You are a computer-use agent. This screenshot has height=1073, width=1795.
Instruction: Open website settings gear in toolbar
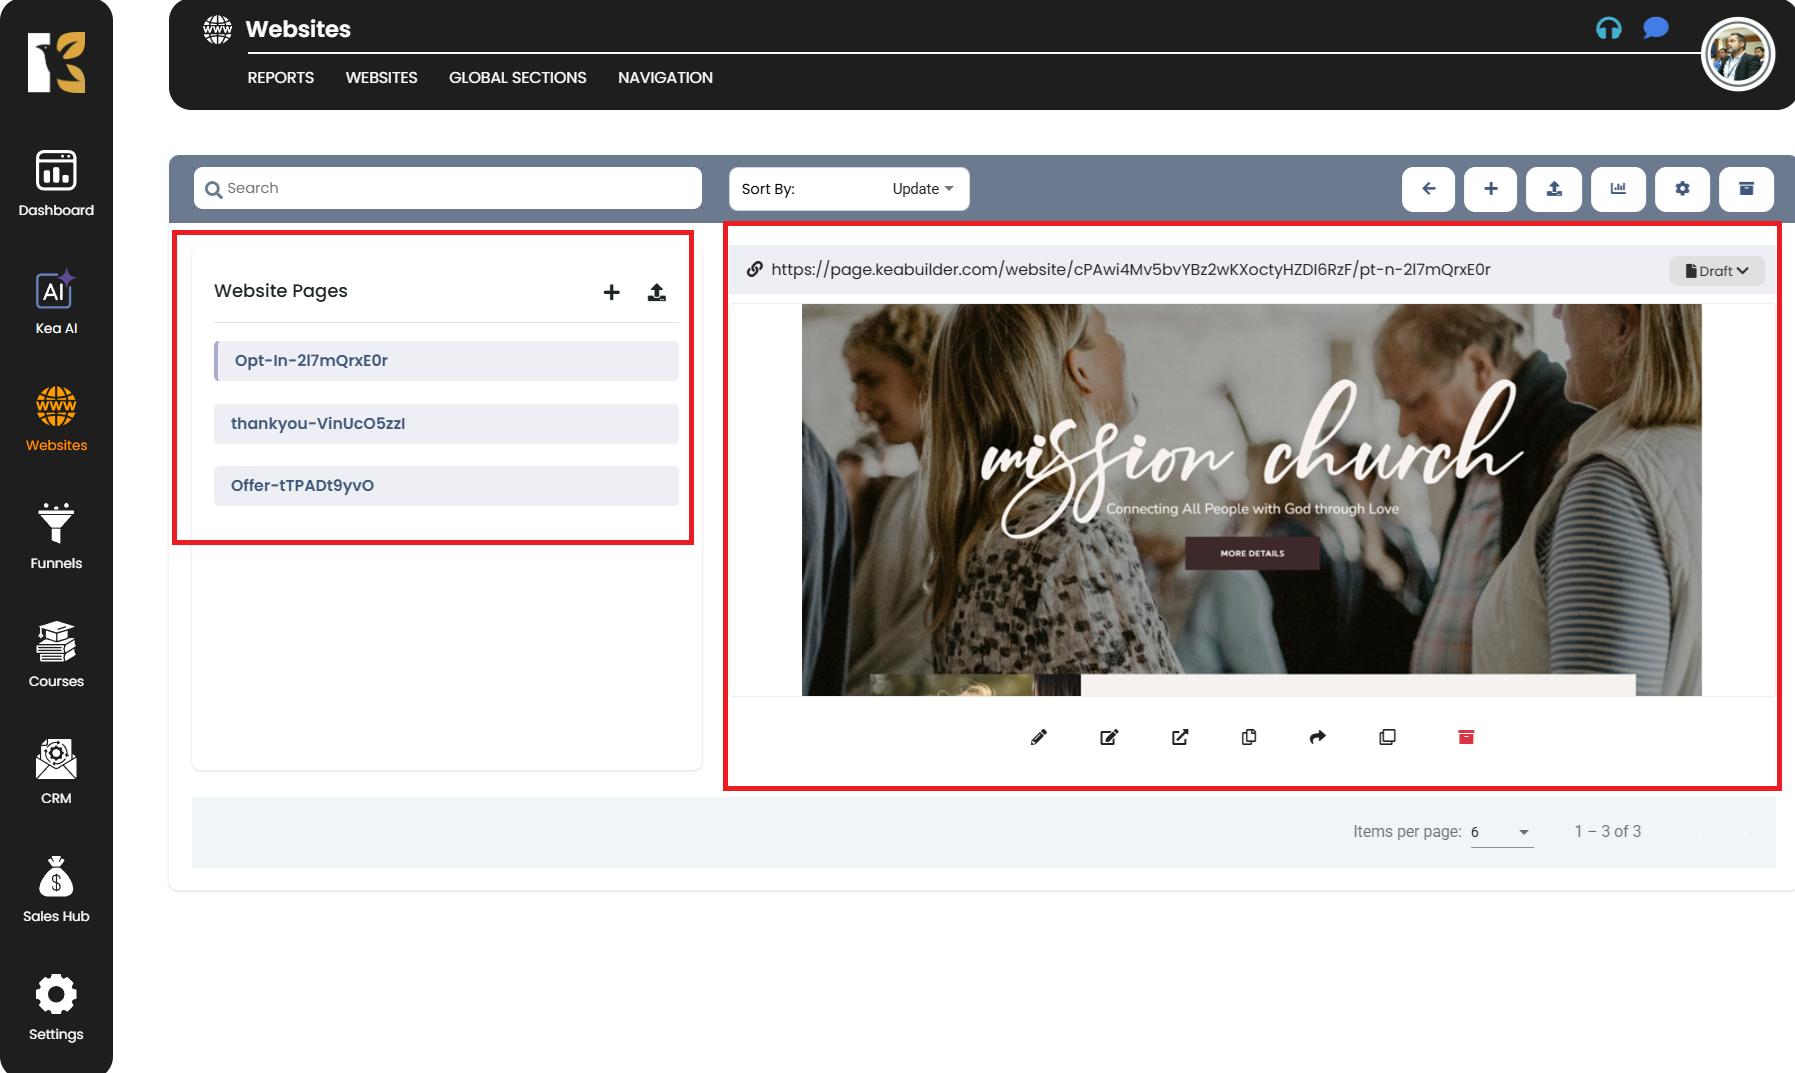[x=1682, y=188]
